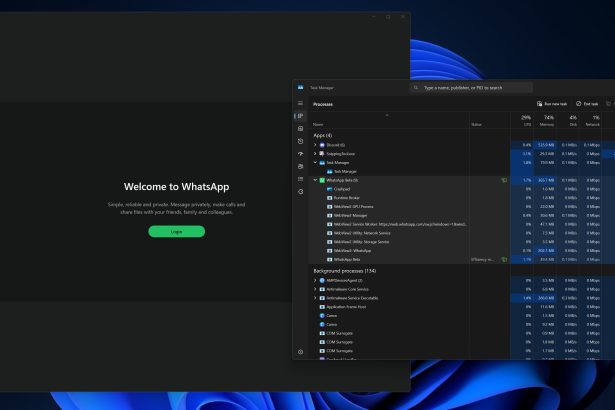Click the Antimalware Core Service icon

click(x=322, y=289)
